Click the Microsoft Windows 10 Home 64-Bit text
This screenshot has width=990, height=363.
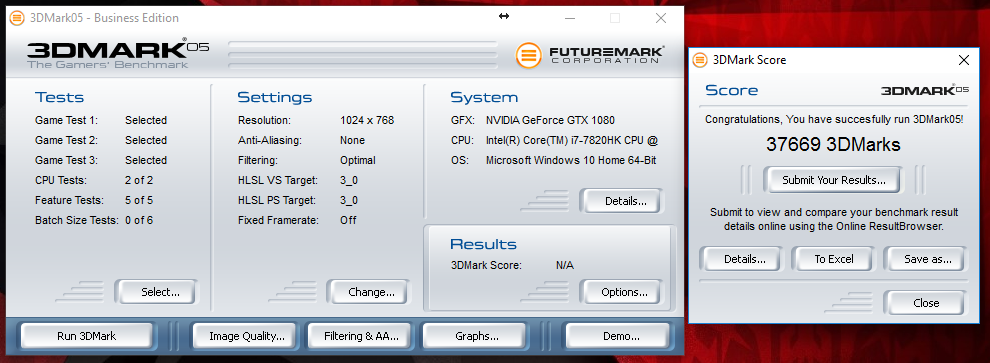pos(571,160)
